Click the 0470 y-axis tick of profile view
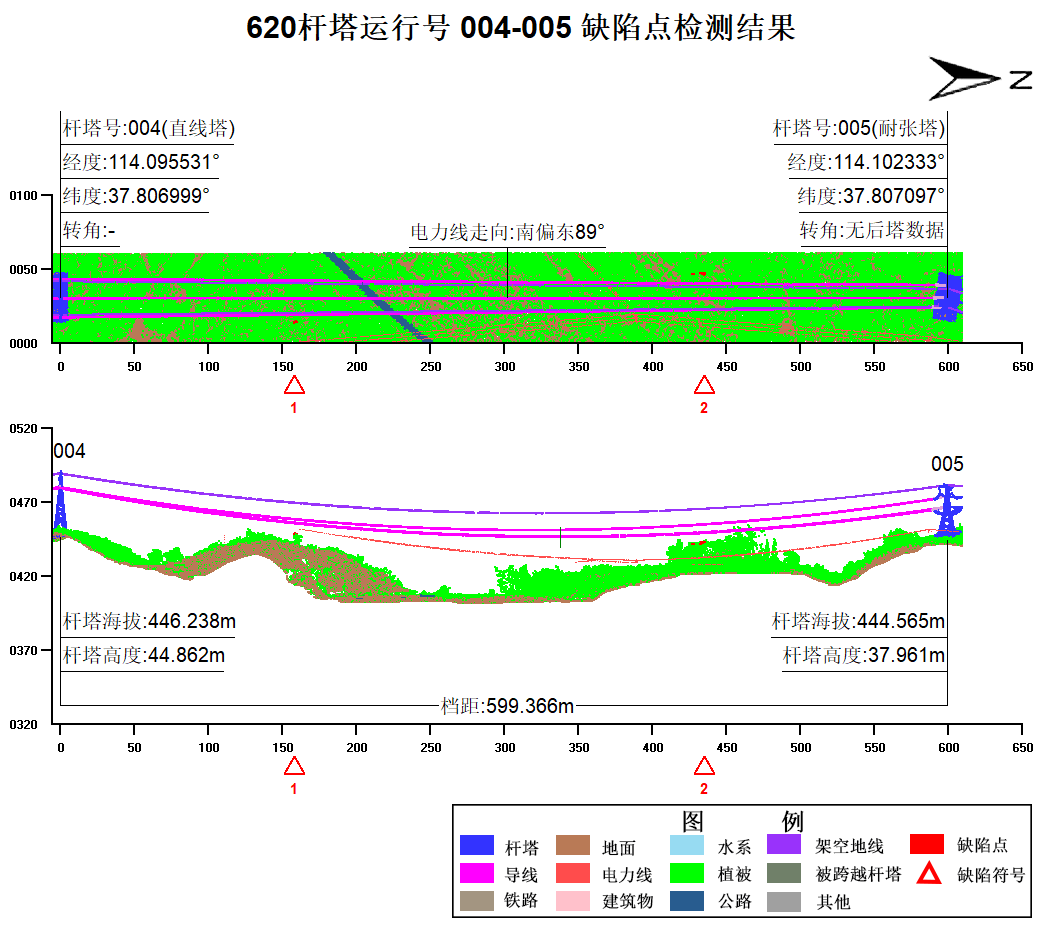Screen dimensions: 1043x928 pyautogui.click(x=23, y=502)
